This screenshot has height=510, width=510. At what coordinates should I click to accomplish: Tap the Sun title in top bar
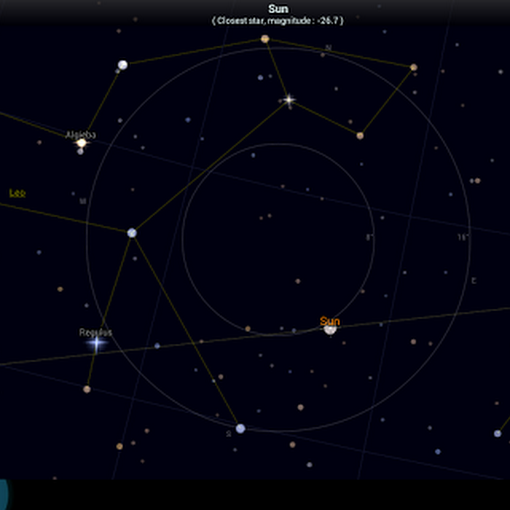[278, 9]
